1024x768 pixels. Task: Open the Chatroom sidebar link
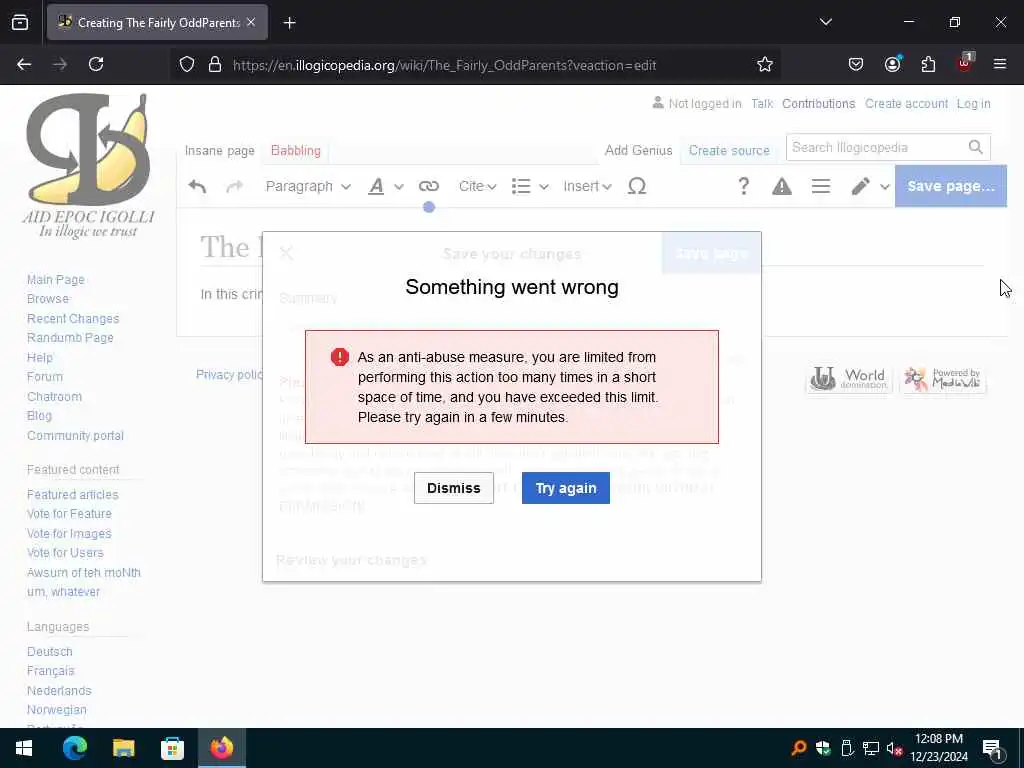54,396
